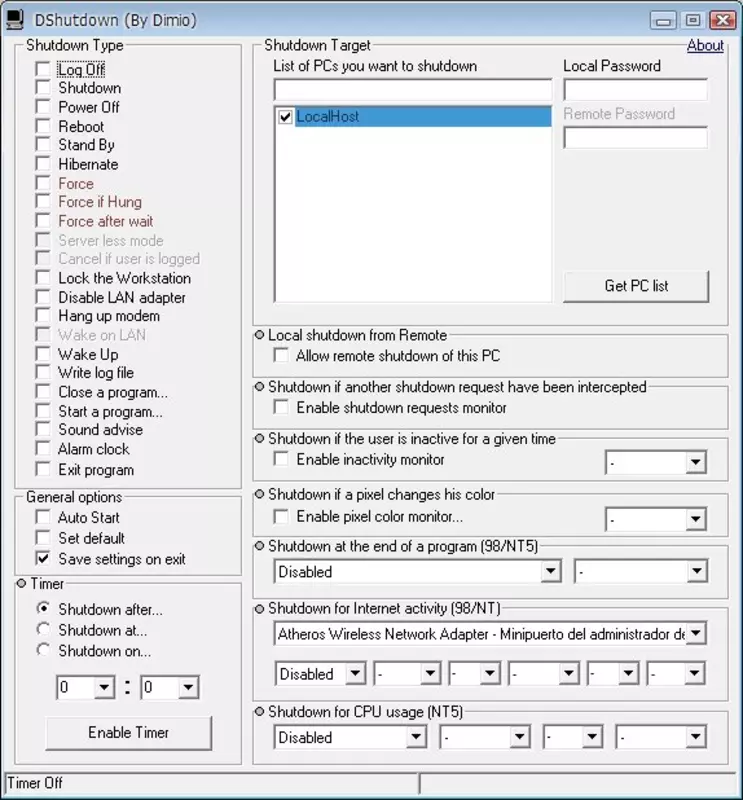This screenshot has height=800, width=743.
Task: Enable shutdown requests monitor
Action: pyautogui.click(x=281, y=407)
